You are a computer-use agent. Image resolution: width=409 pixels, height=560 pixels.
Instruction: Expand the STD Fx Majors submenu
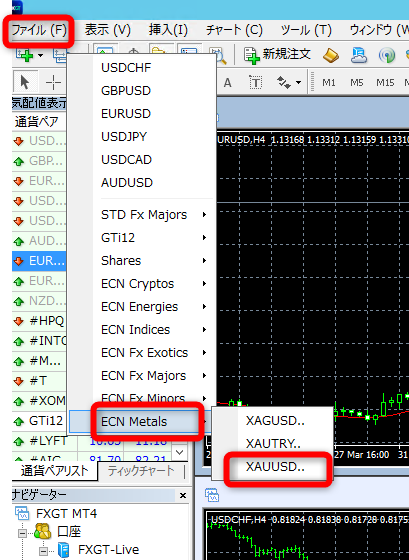(141, 215)
